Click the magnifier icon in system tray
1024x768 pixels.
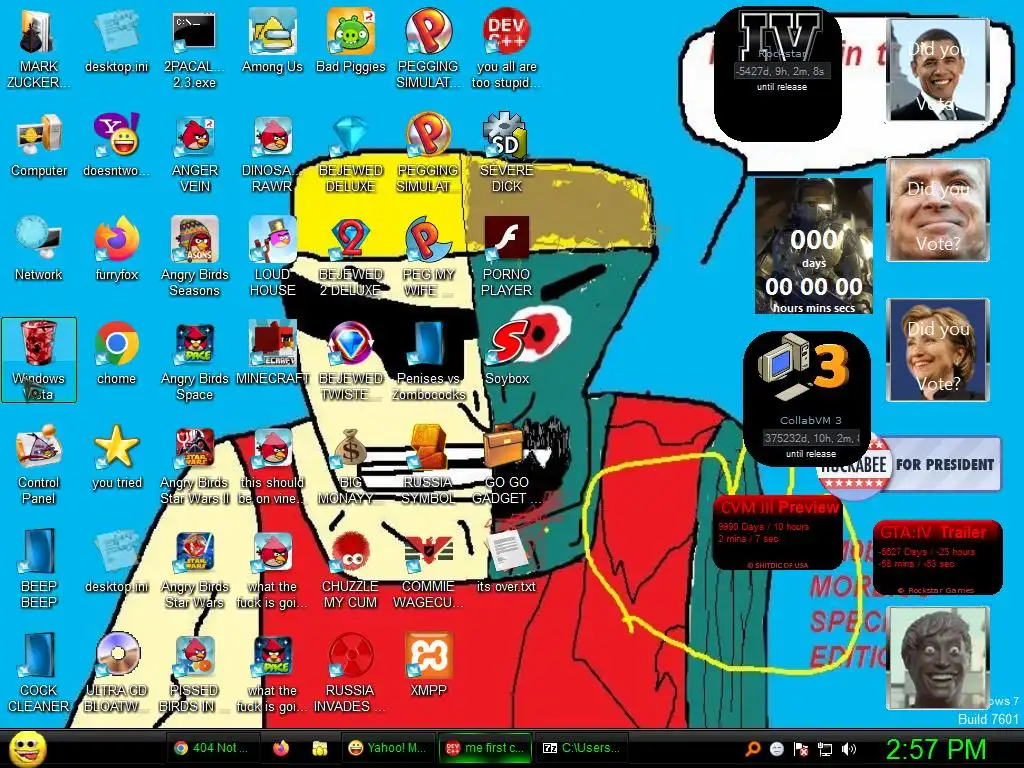(x=753, y=748)
